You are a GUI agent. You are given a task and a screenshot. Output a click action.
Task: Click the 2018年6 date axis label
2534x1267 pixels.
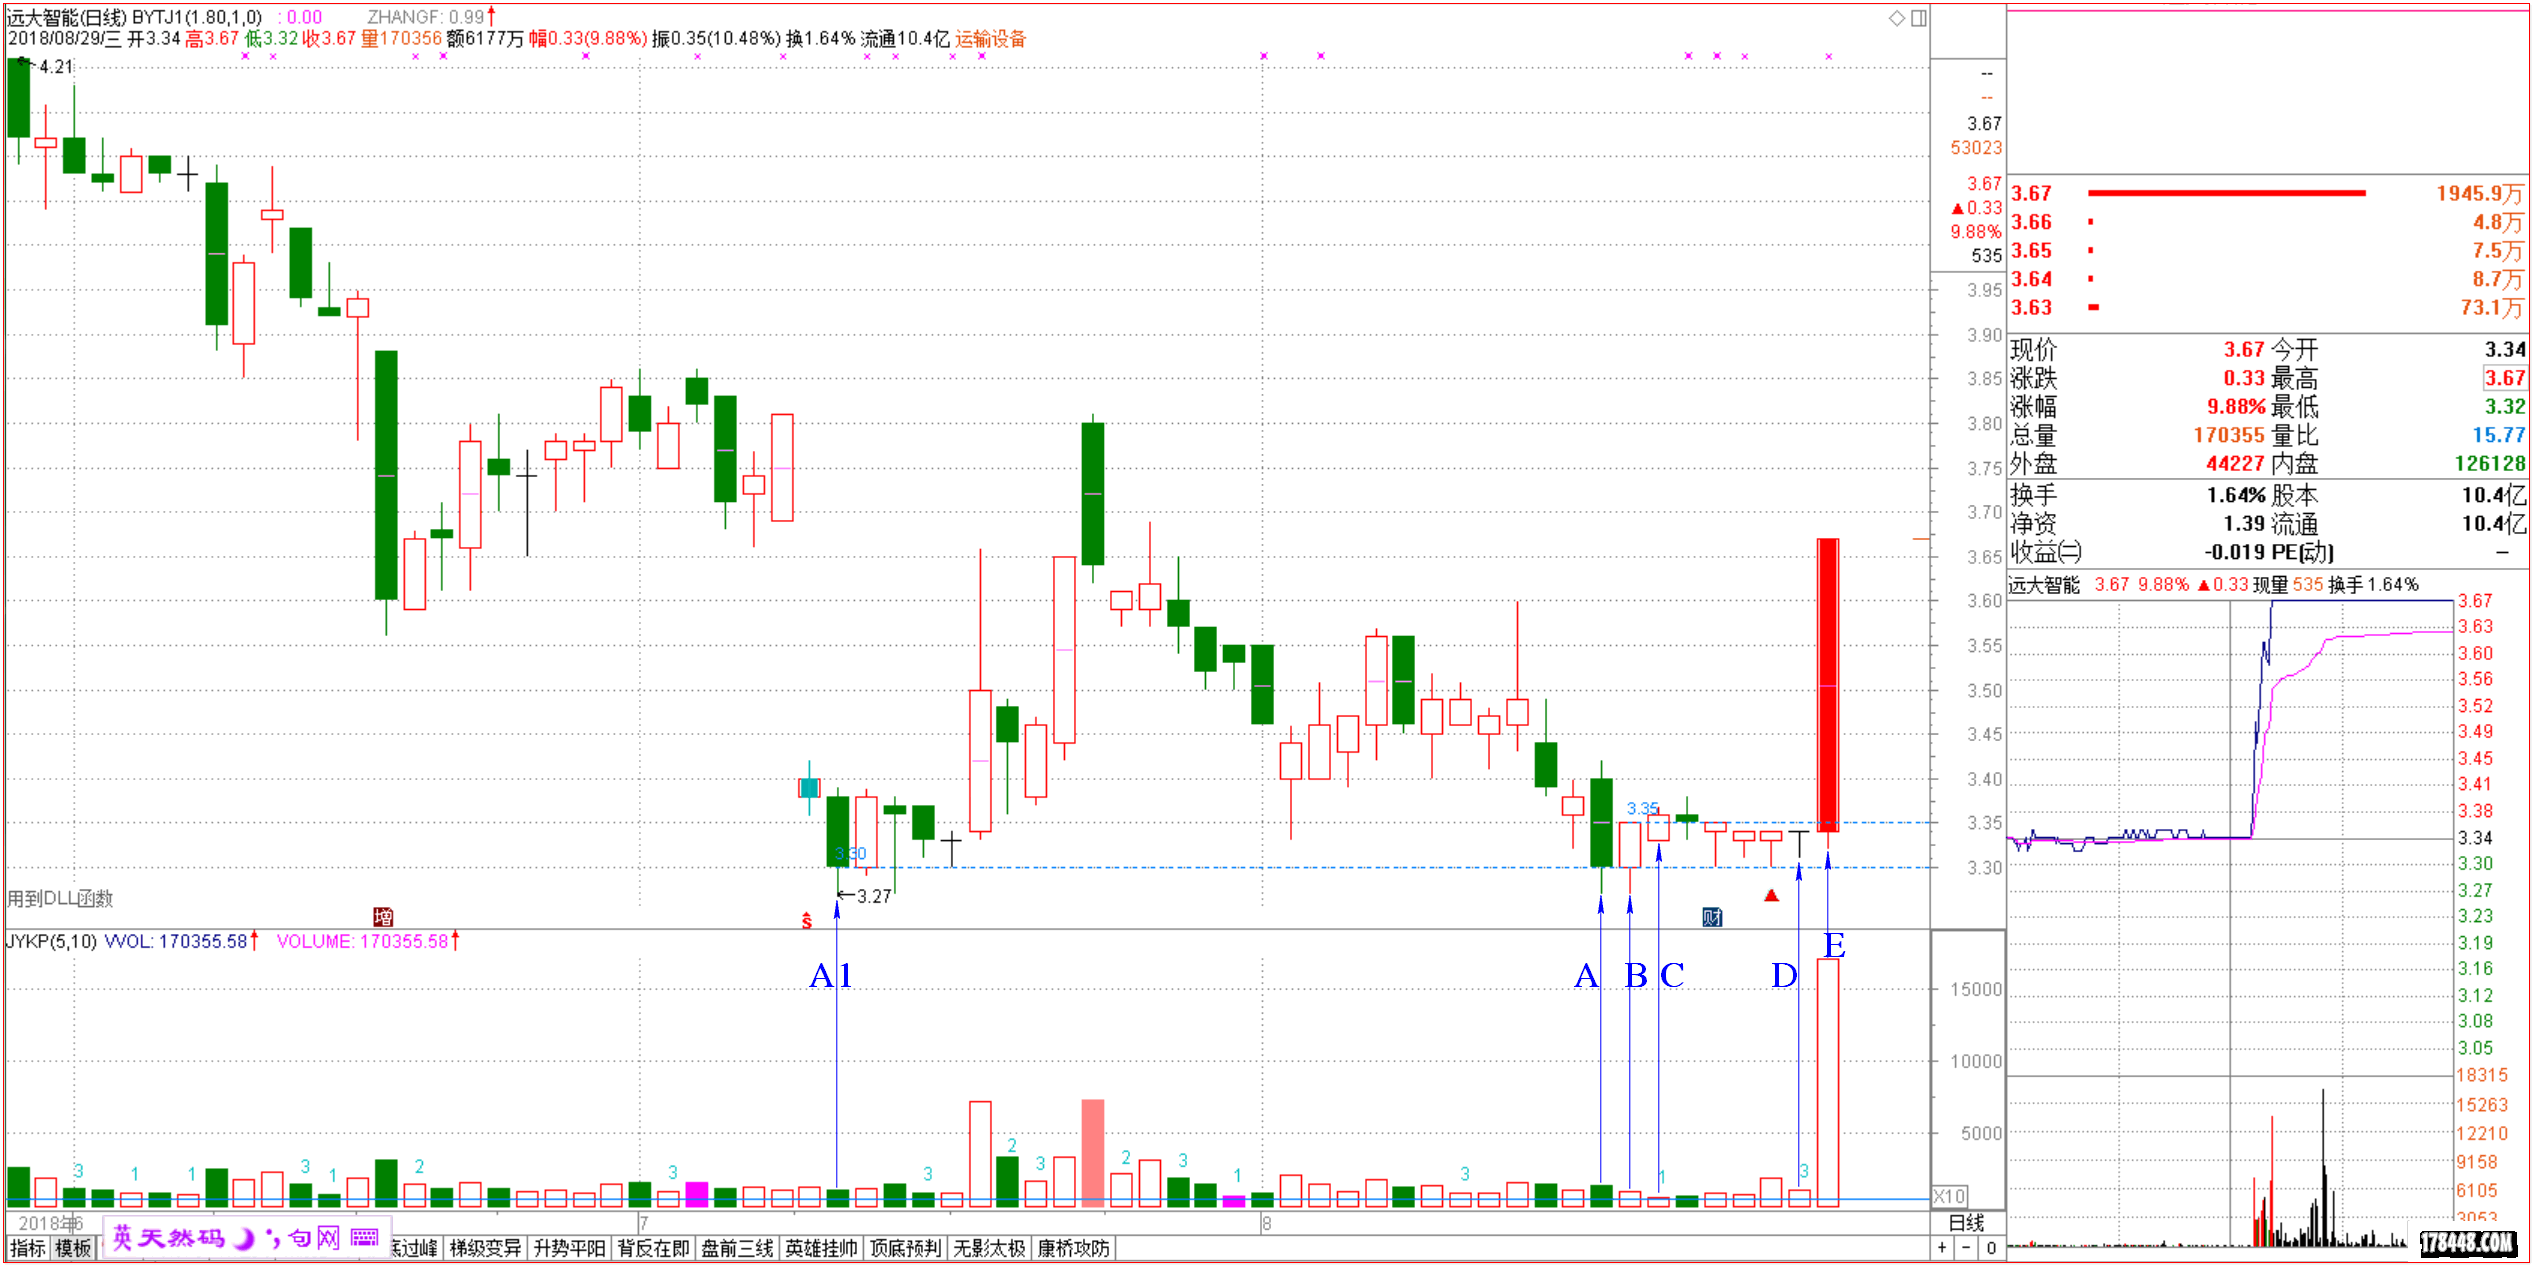click(50, 1223)
